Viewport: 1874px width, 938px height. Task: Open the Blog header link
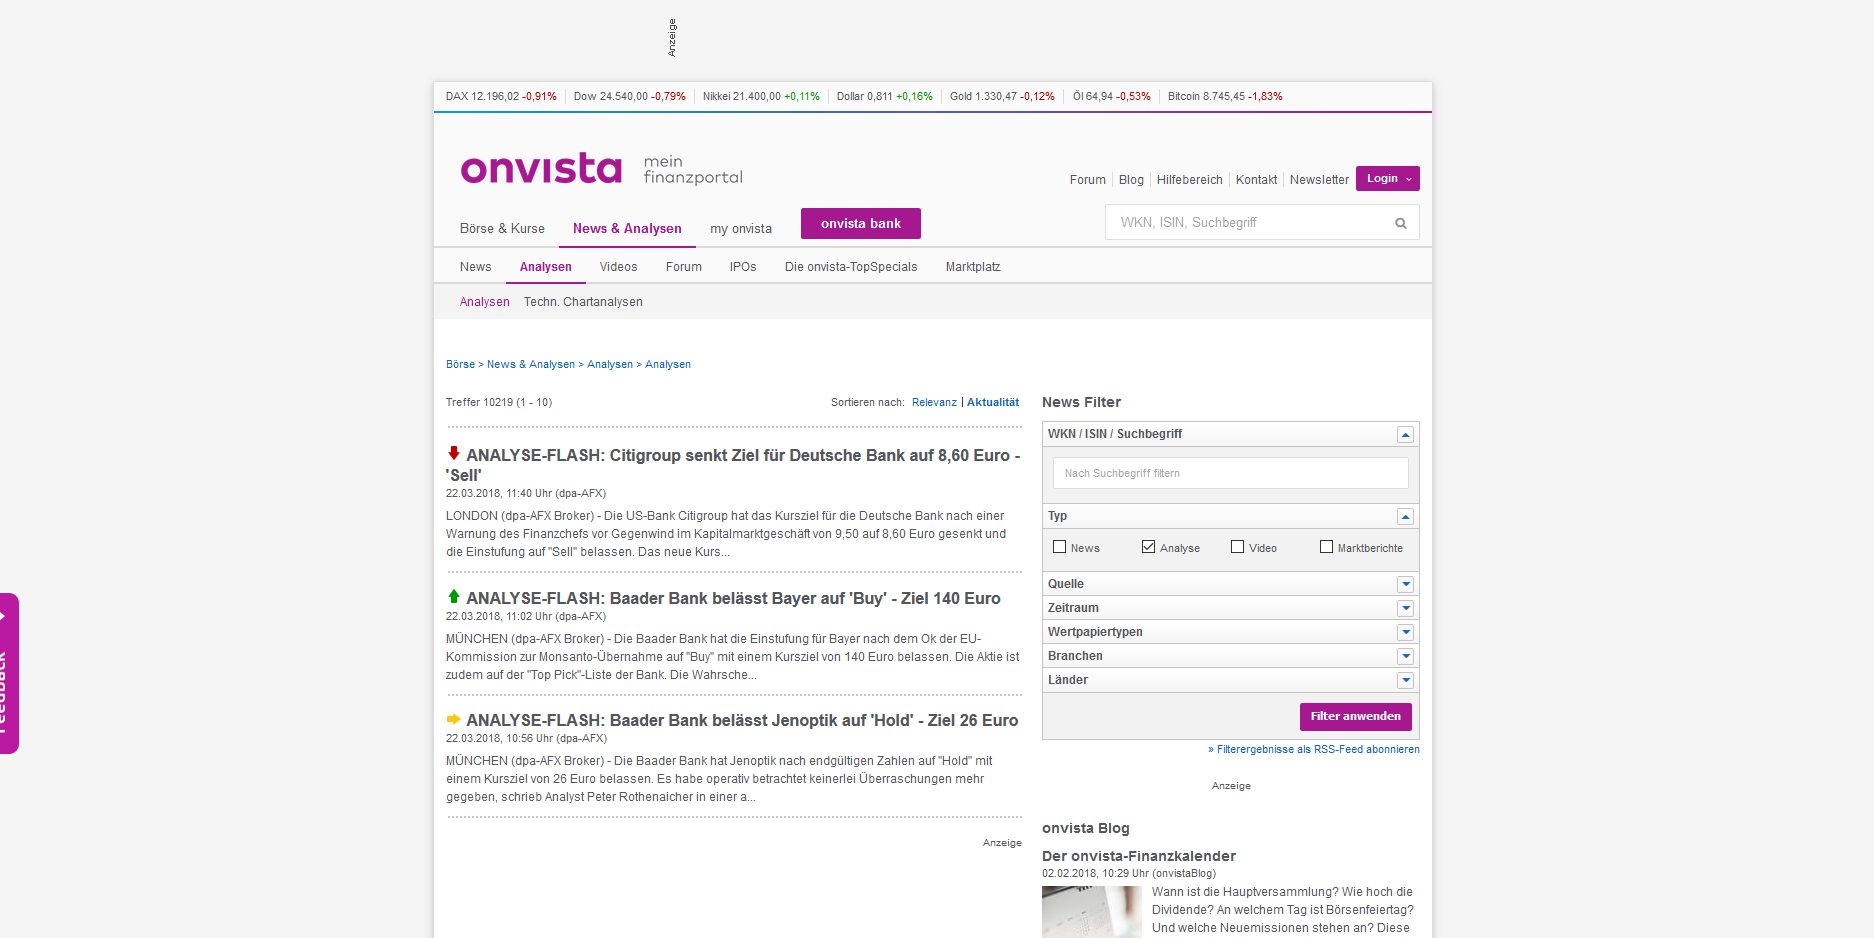1131,180
